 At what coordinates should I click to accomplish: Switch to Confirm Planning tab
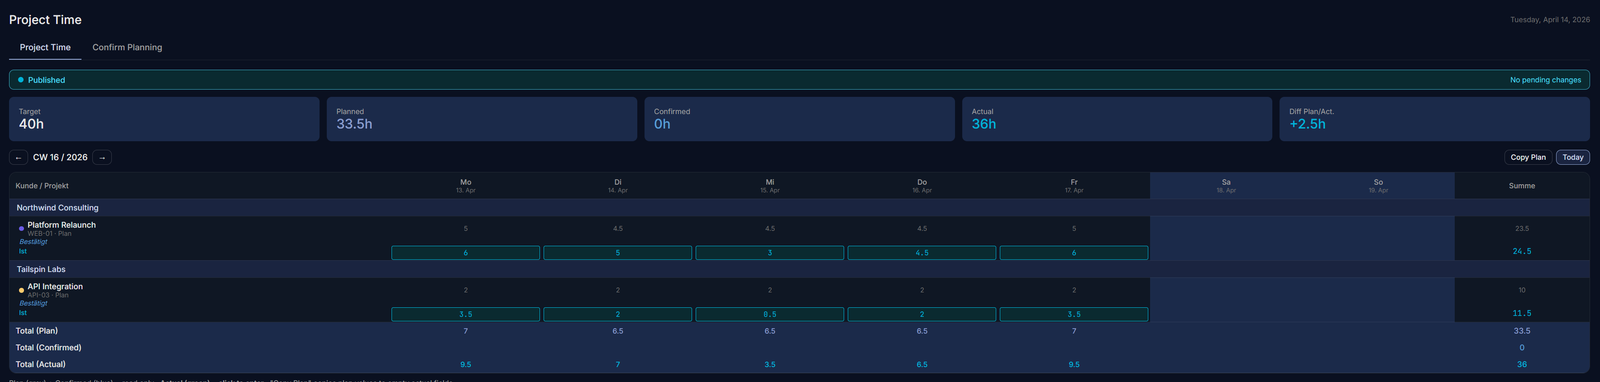127,47
